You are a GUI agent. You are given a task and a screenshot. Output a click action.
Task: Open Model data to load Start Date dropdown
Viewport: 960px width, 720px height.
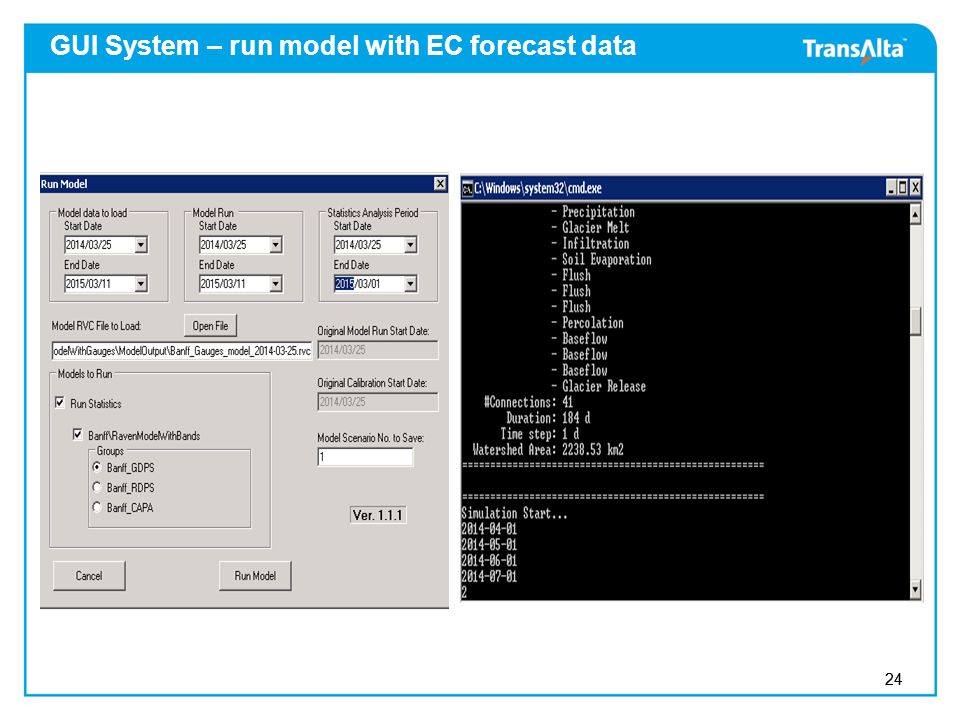[x=141, y=245]
